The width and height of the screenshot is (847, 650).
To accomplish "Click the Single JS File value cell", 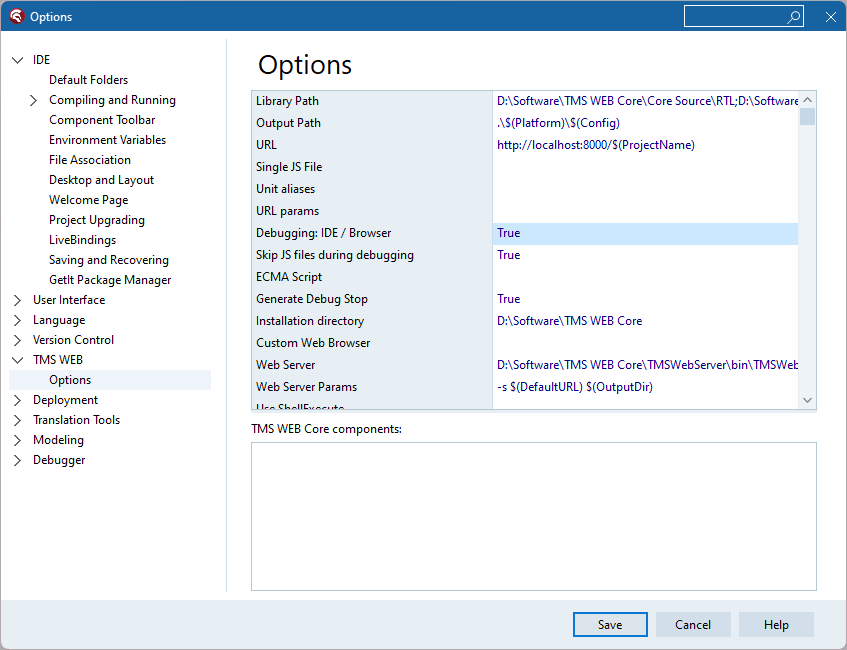I will tap(645, 167).
